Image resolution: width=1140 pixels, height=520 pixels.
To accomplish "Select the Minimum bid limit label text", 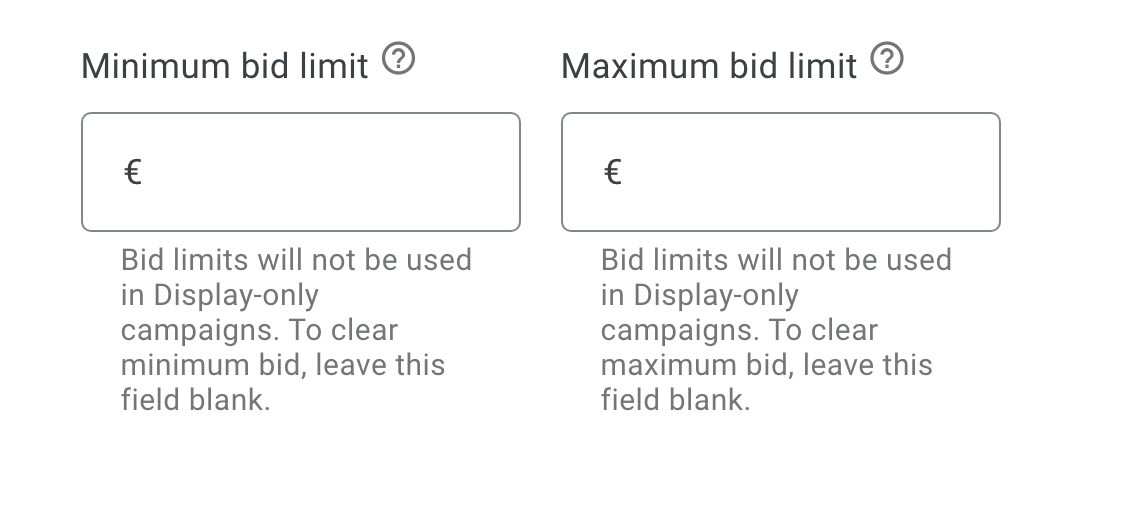I will 225,66.
